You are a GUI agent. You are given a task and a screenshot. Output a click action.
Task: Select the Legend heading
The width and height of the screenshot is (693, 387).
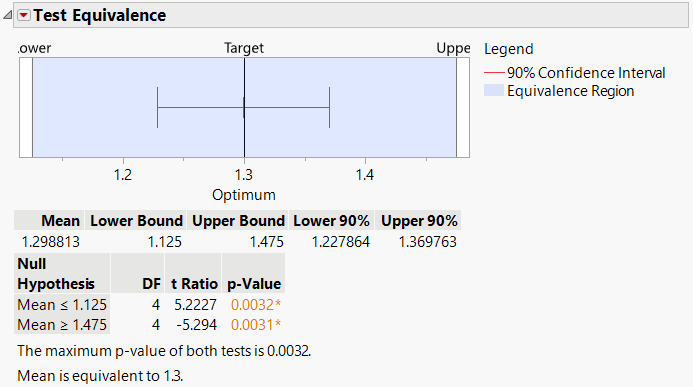pos(509,49)
